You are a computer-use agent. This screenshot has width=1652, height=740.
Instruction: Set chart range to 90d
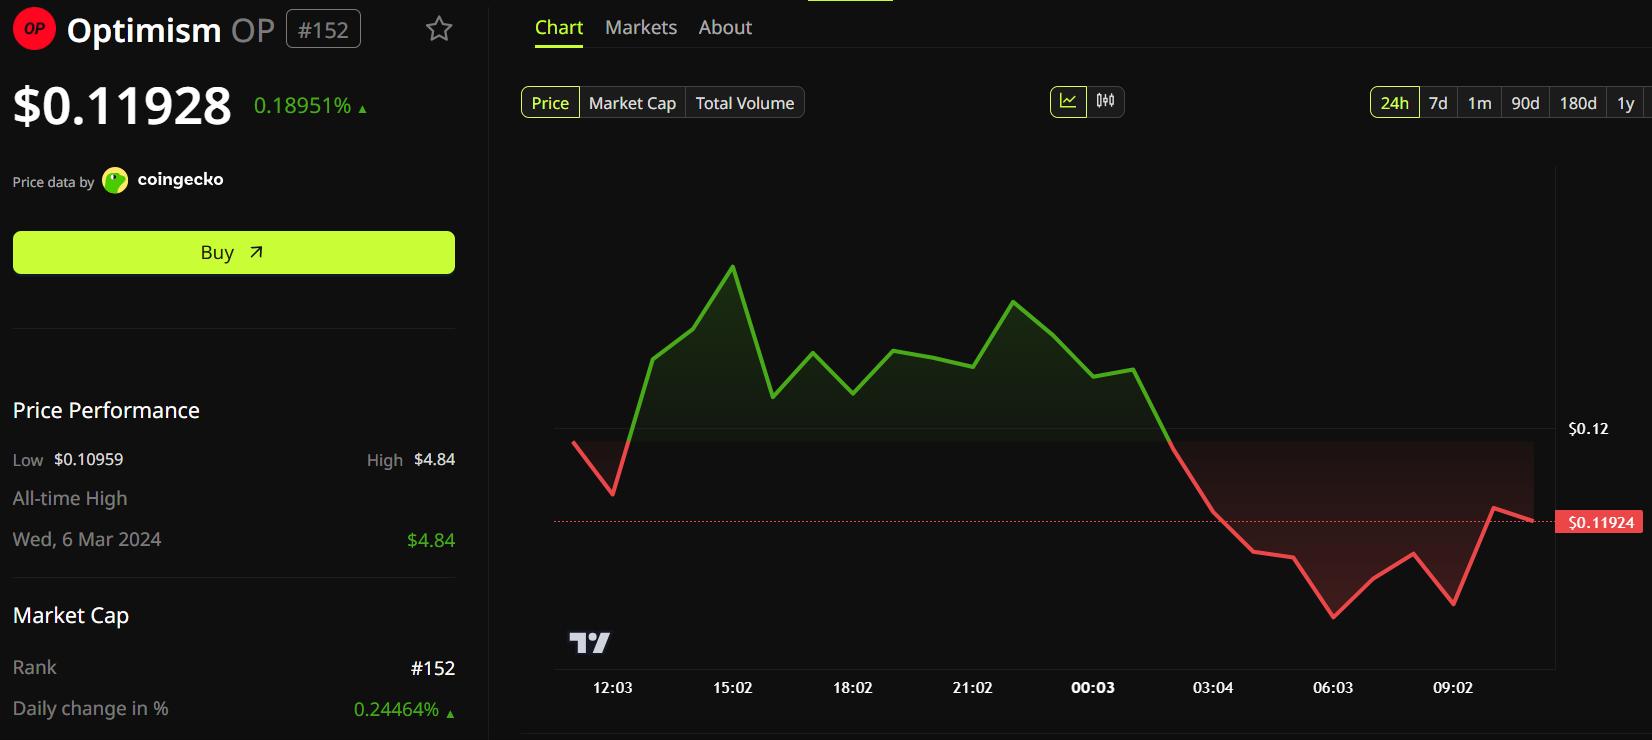(1525, 103)
